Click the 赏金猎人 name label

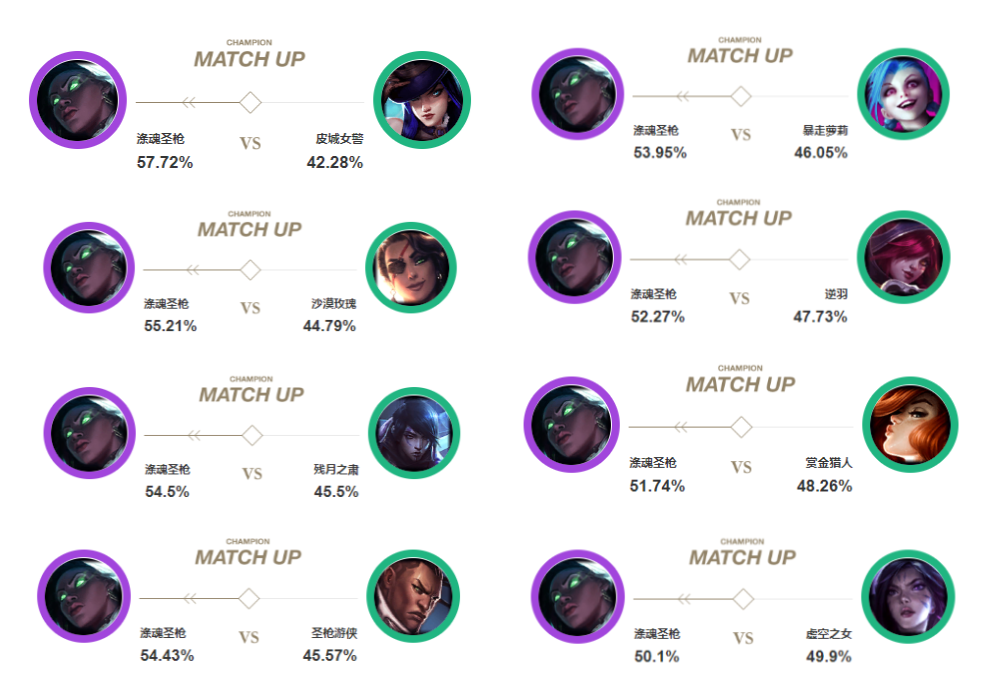tap(829, 464)
